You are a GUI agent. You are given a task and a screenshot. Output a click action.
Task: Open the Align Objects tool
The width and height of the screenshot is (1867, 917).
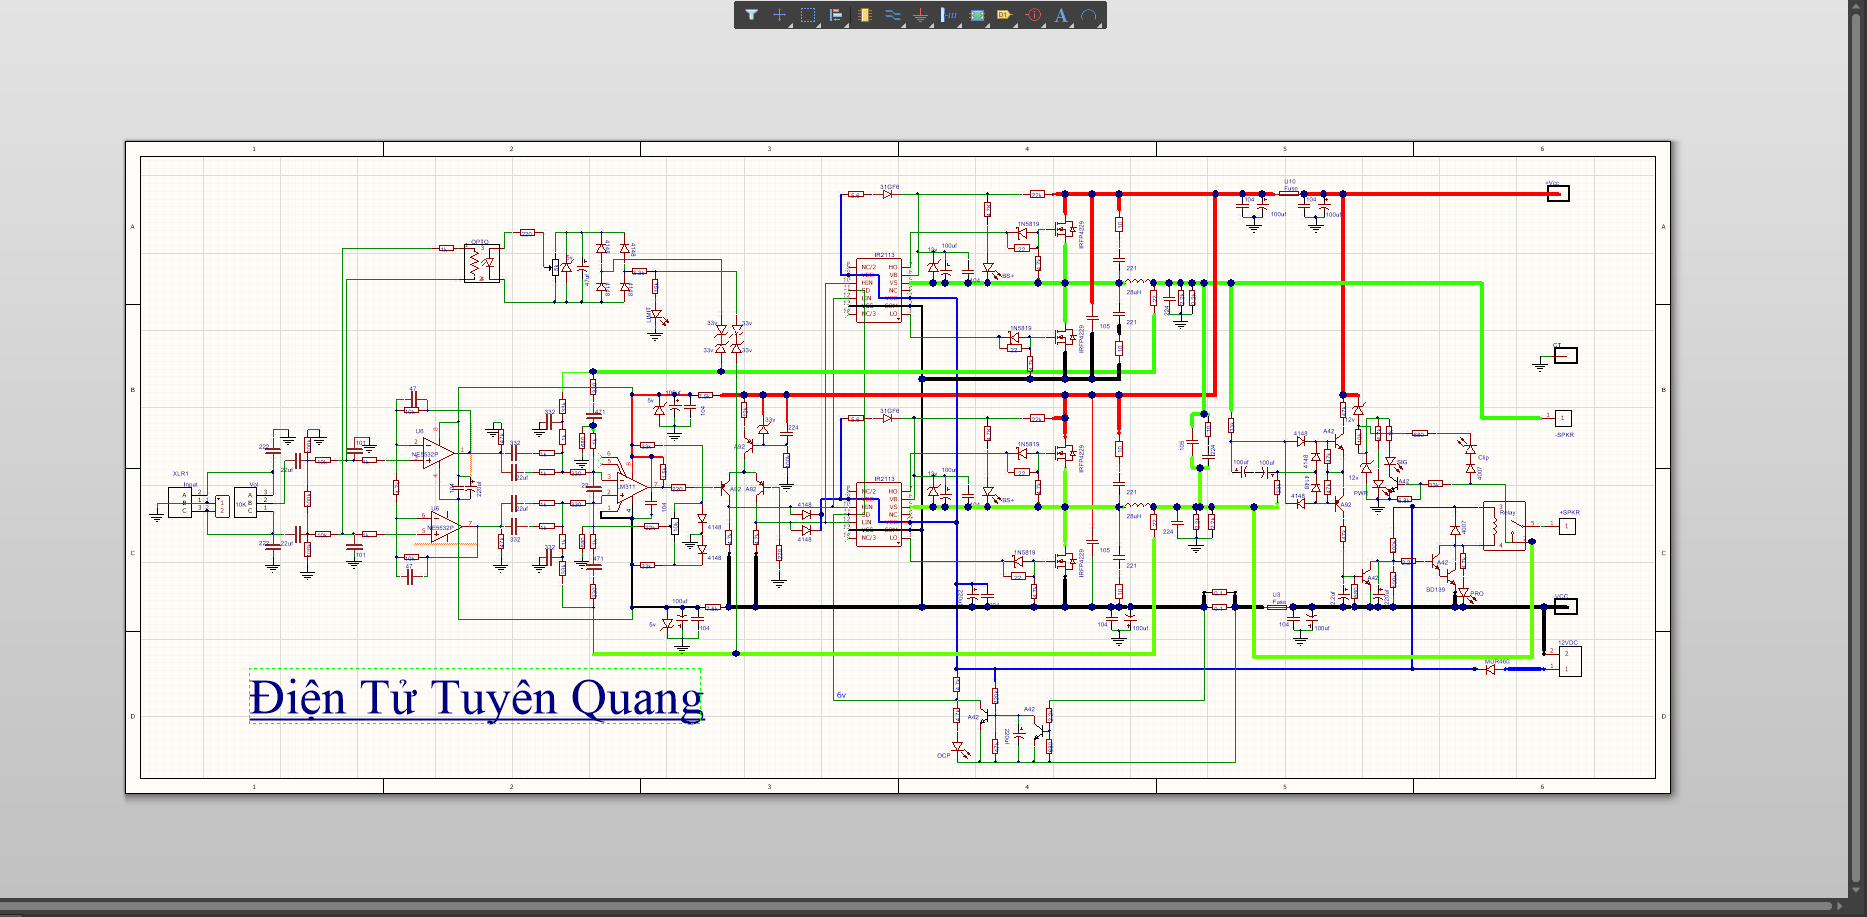click(836, 15)
